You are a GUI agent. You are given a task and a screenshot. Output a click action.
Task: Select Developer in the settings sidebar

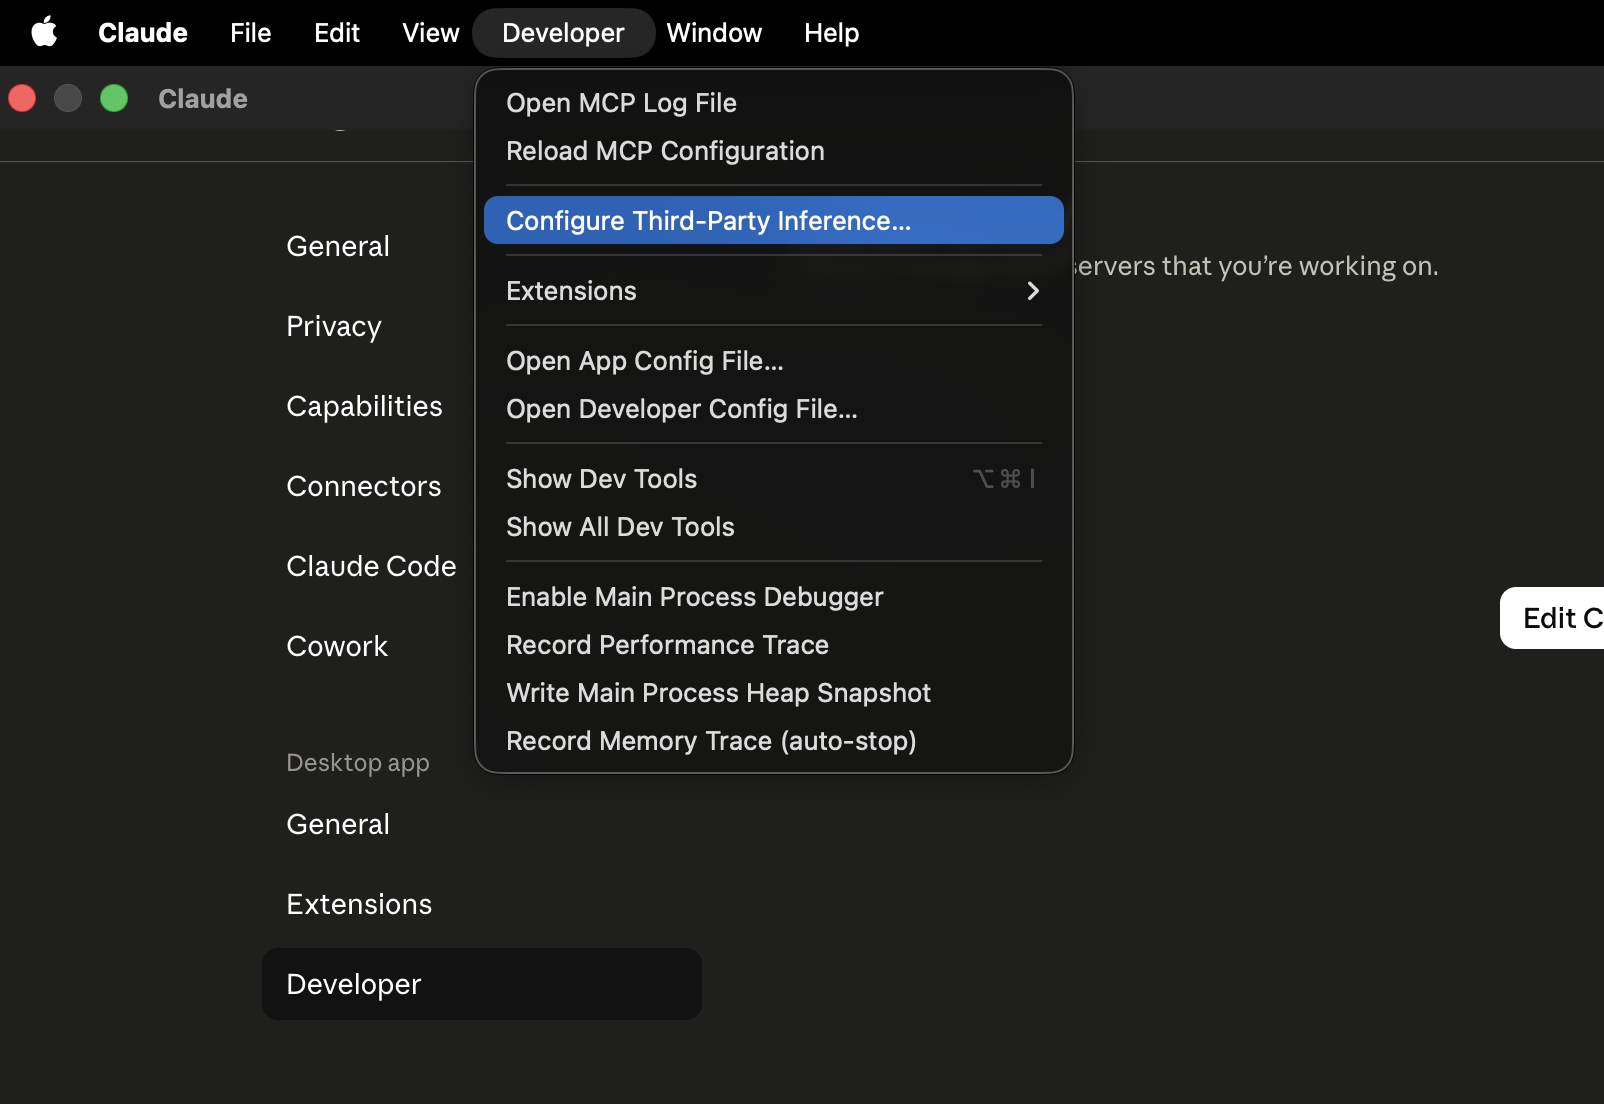[481, 984]
